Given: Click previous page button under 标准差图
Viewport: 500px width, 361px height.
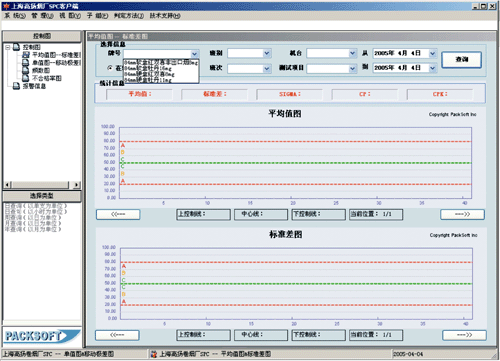Looking at the screenshot, I should [x=117, y=335].
